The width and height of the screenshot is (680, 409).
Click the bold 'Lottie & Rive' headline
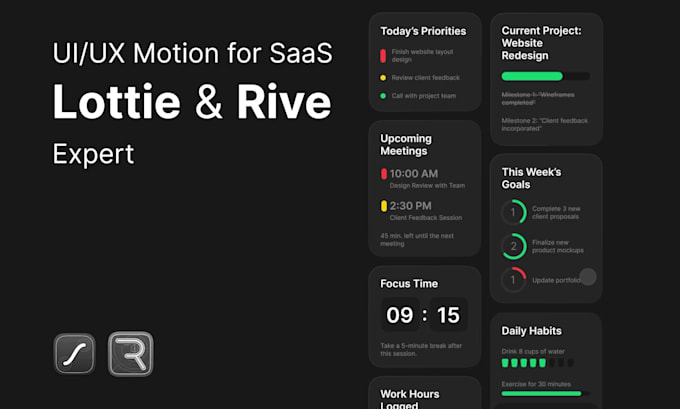[192, 102]
